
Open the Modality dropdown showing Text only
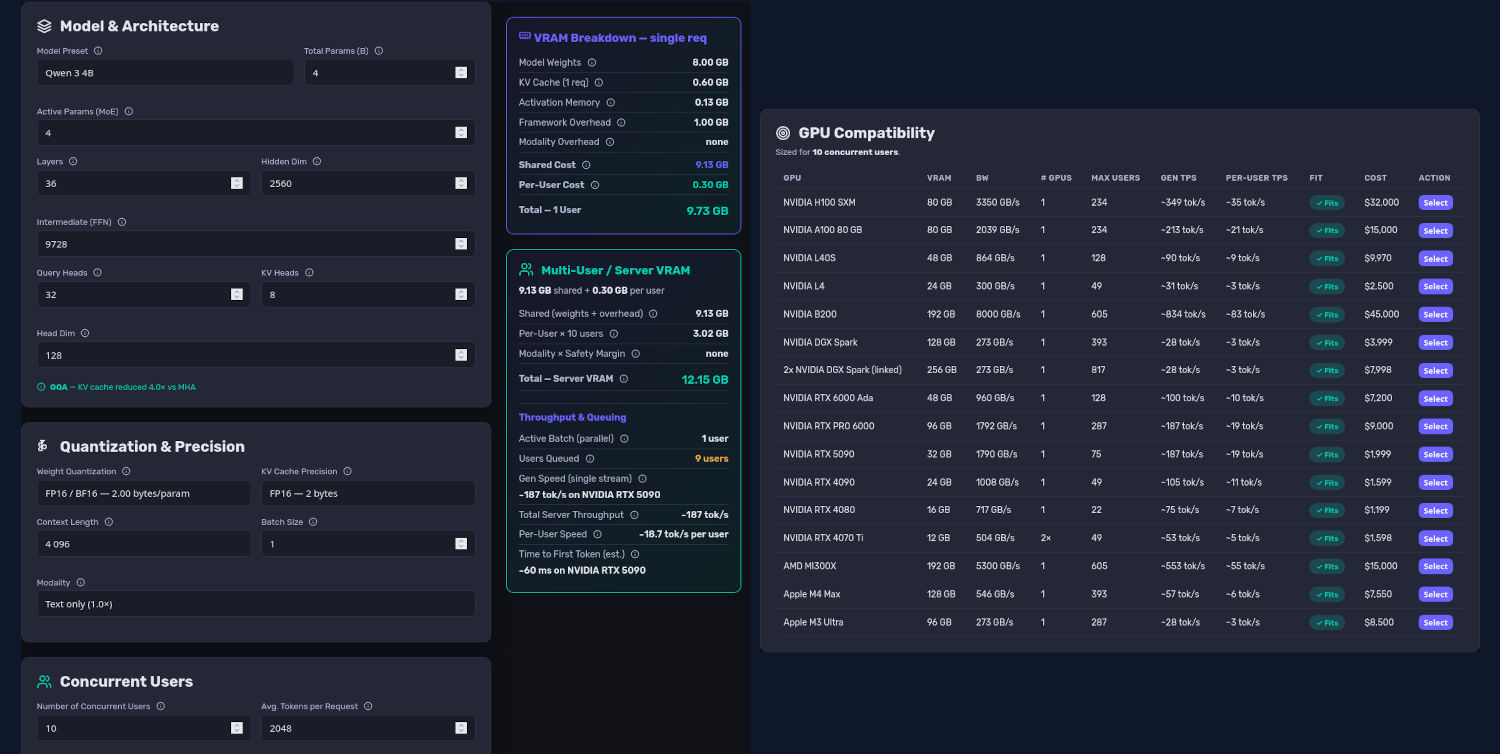[256, 604]
